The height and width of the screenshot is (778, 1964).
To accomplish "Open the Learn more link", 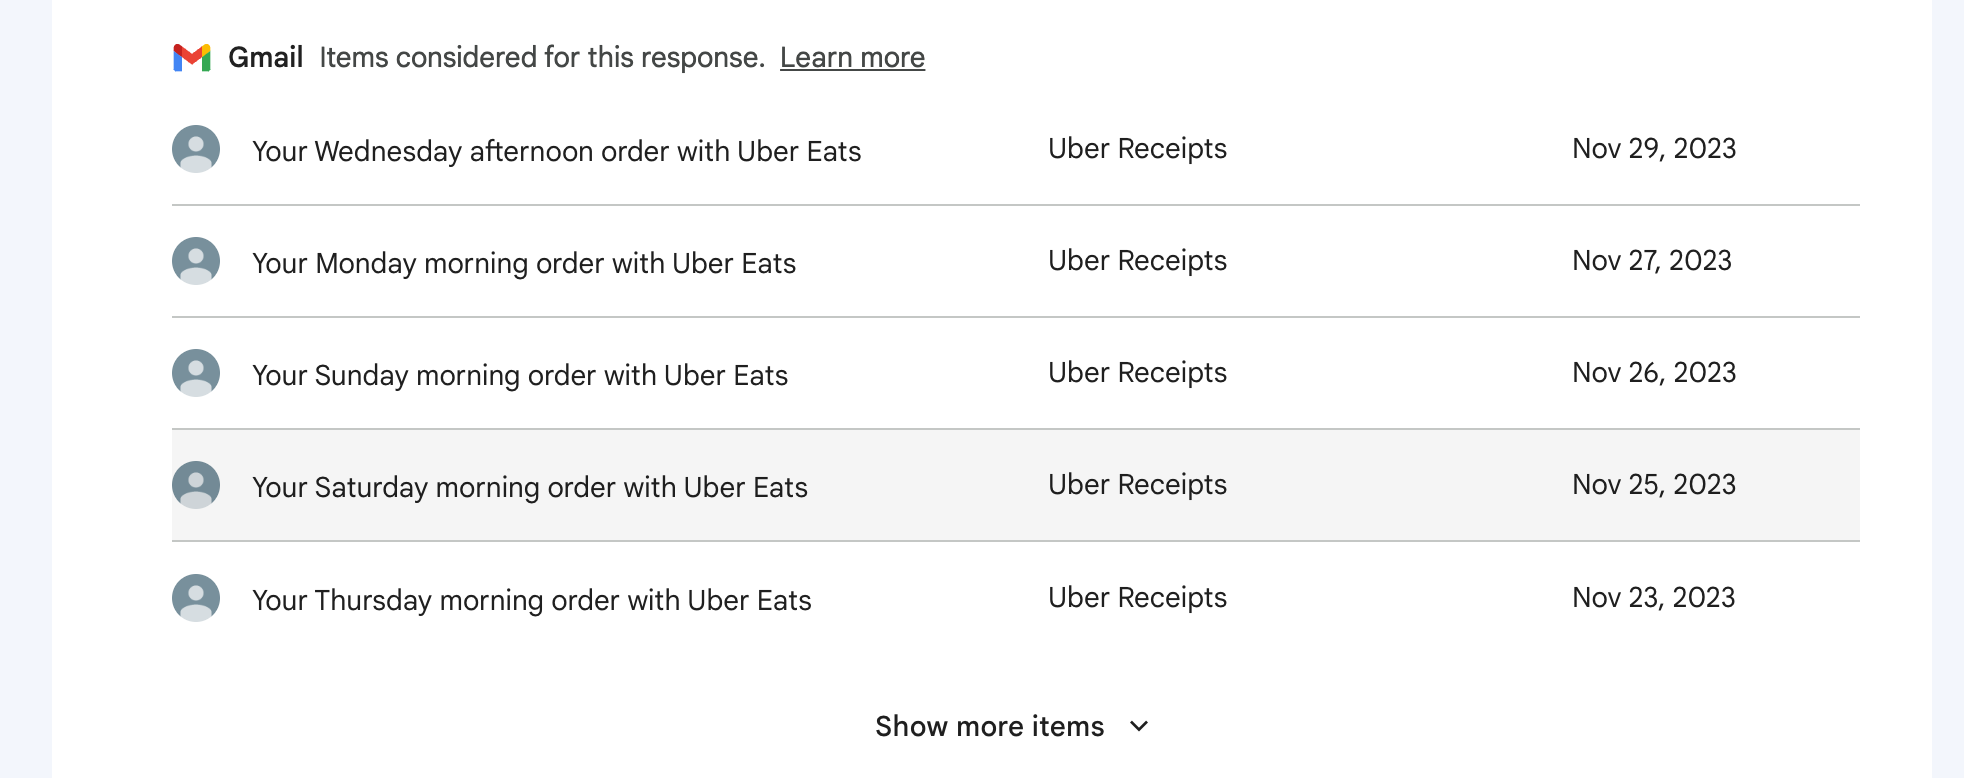I will point(852,58).
